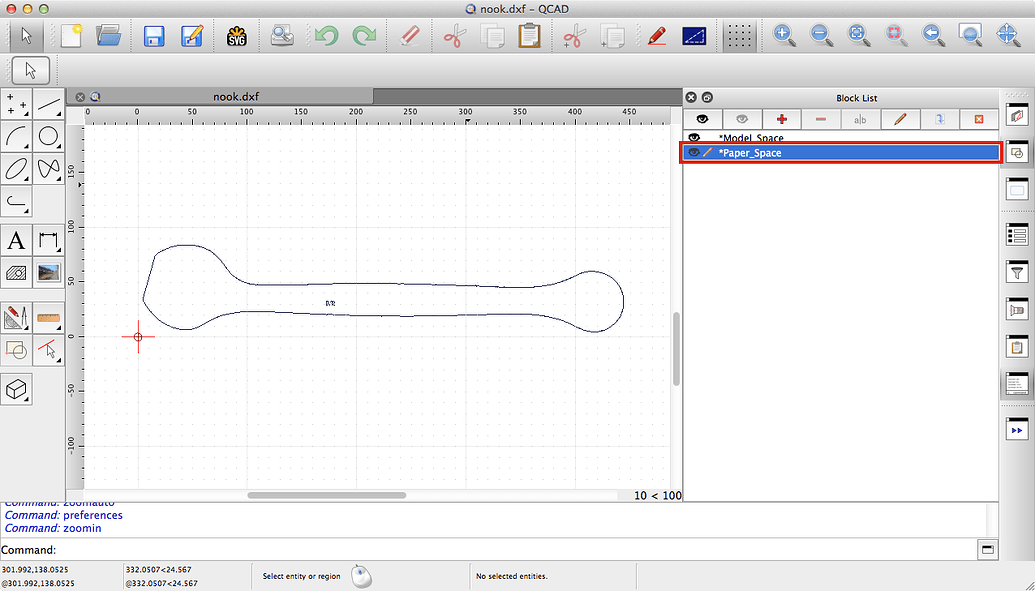Remove the selected block
The image size is (1035, 591).
820,119
